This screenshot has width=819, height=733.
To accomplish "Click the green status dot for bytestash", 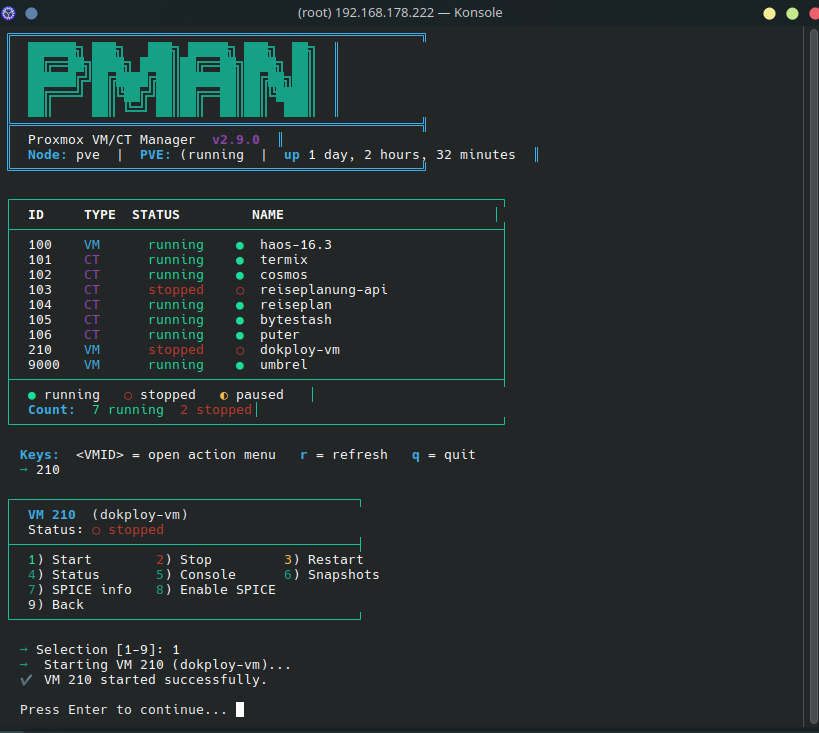I will pyautogui.click(x=240, y=321).
